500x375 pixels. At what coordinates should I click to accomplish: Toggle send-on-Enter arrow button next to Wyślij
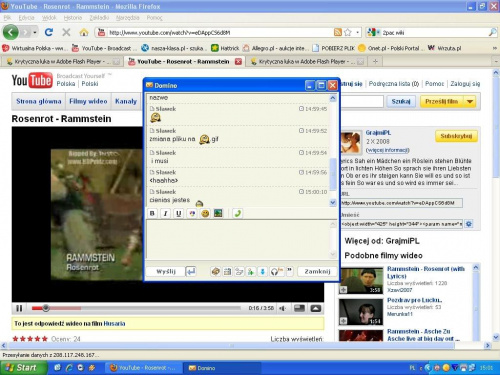point(191,272)
